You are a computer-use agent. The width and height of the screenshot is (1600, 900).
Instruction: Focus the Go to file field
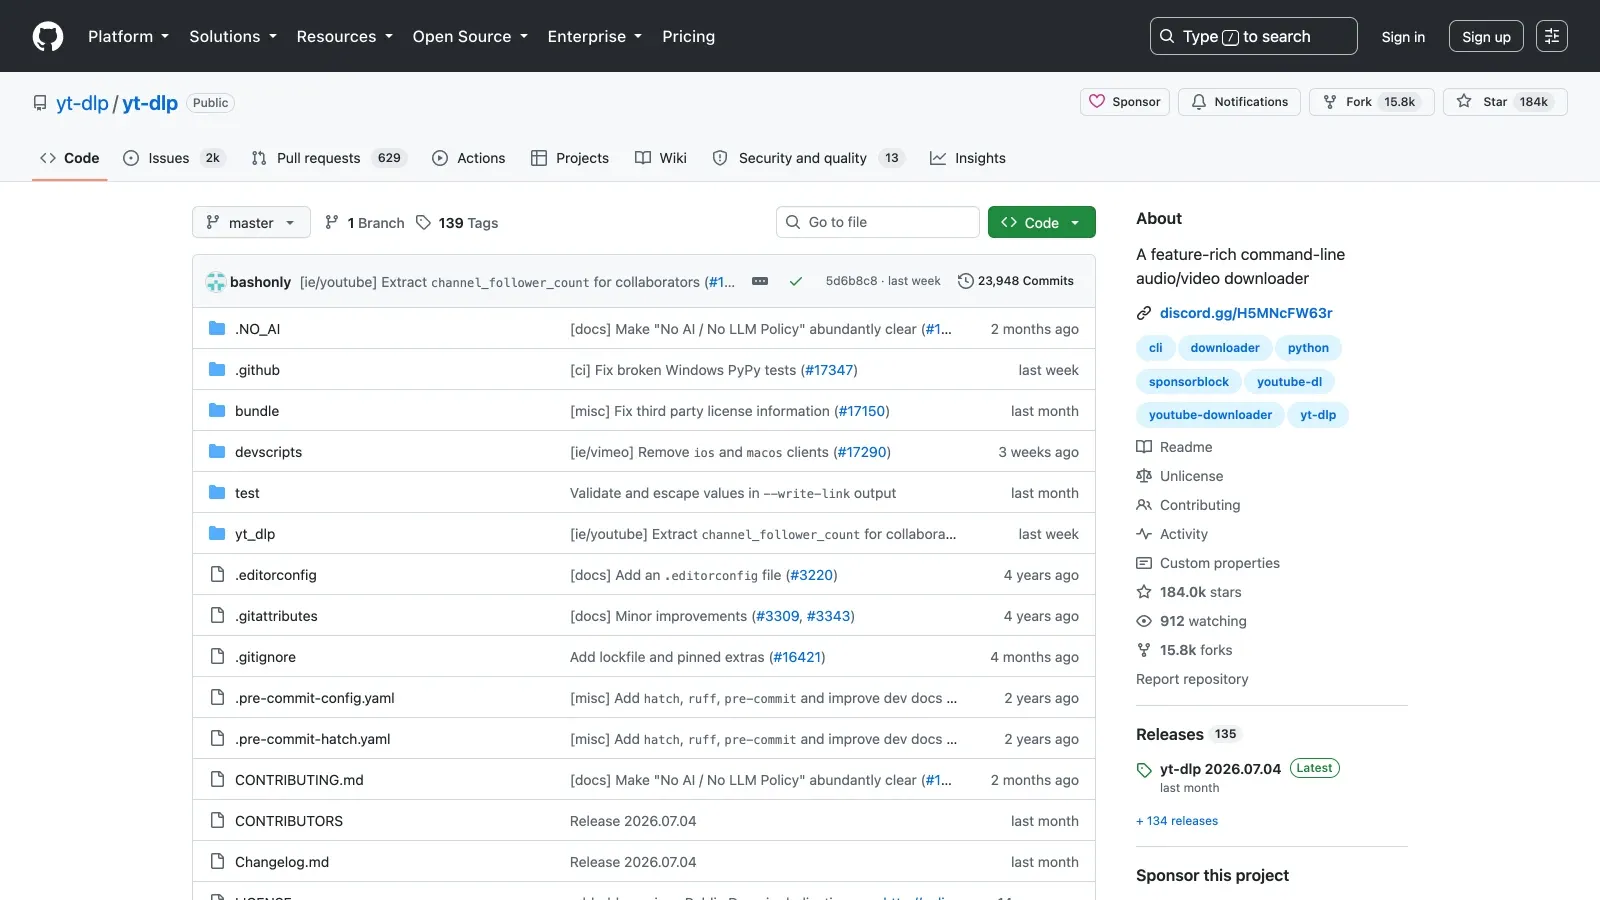click(x=878, y=222)
